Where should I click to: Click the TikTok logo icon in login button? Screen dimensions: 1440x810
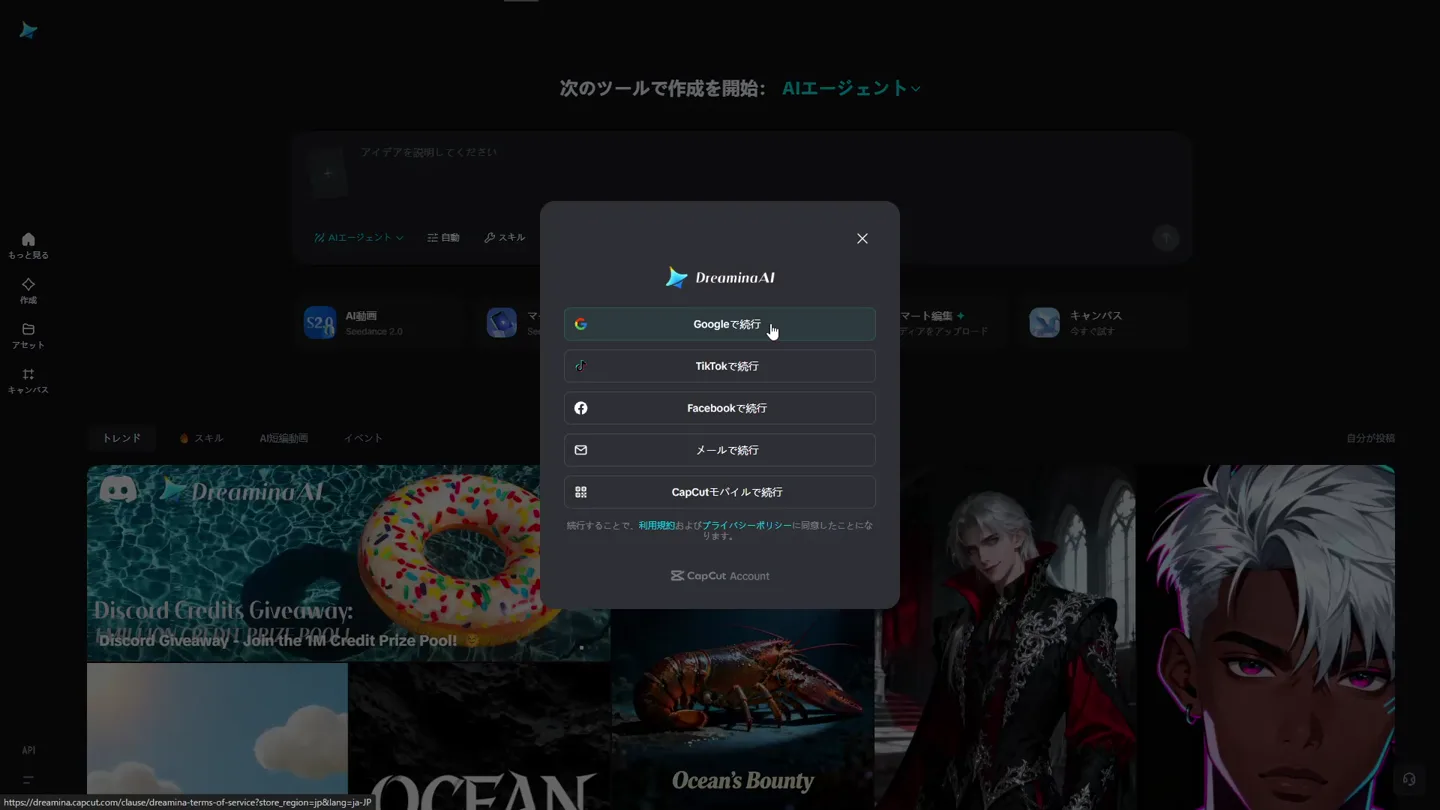tap(581, 366)
